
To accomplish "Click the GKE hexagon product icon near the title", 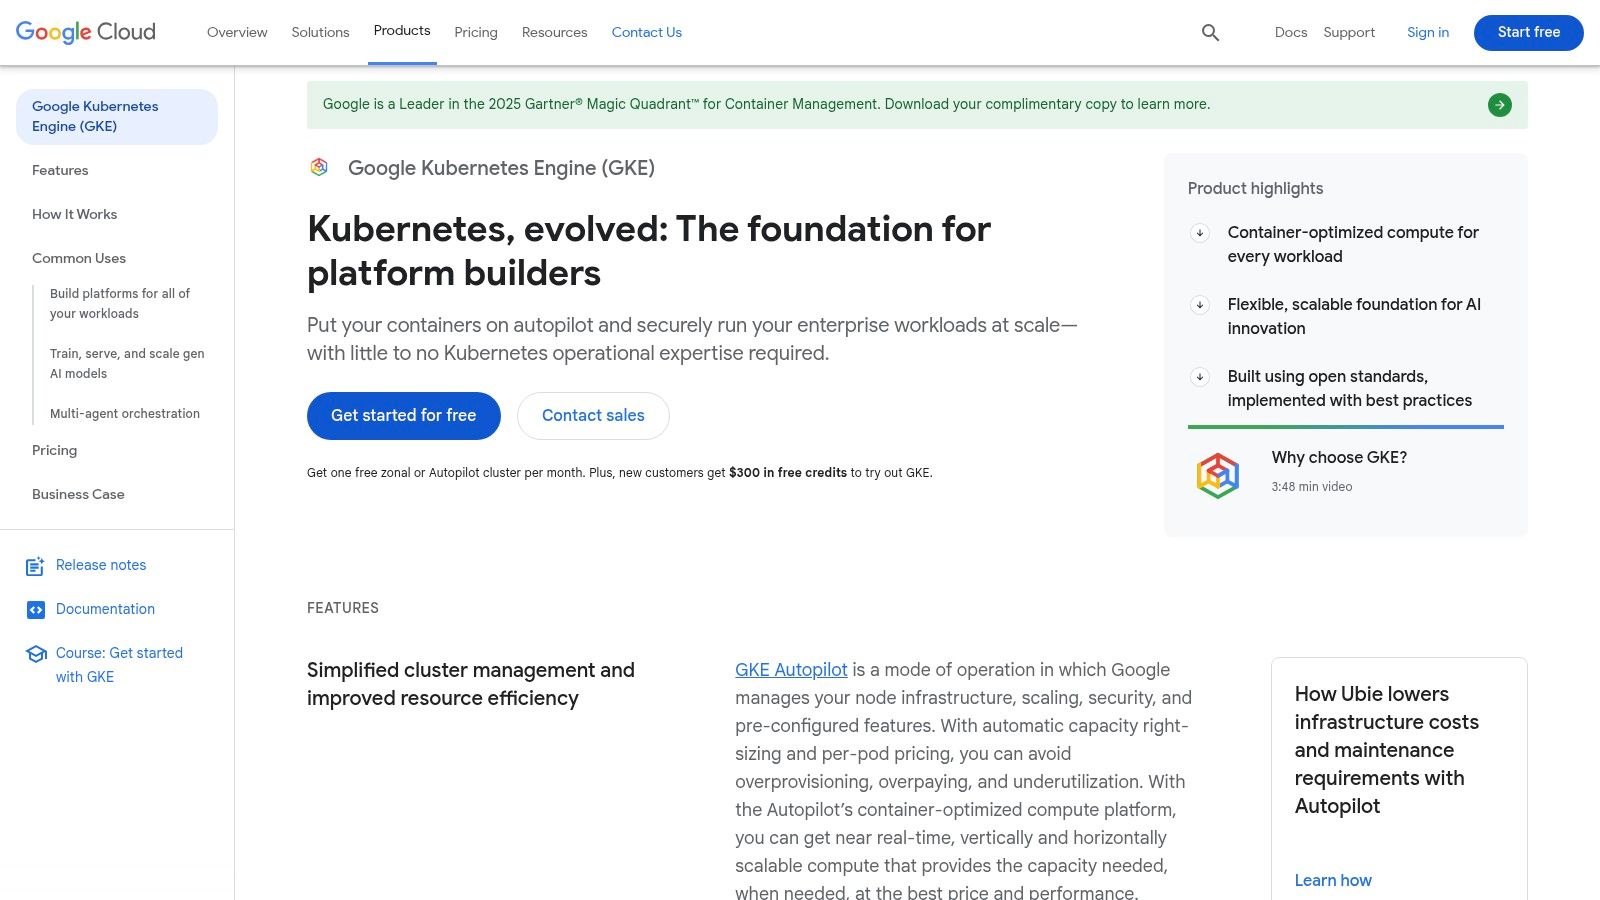I will 319,167.
